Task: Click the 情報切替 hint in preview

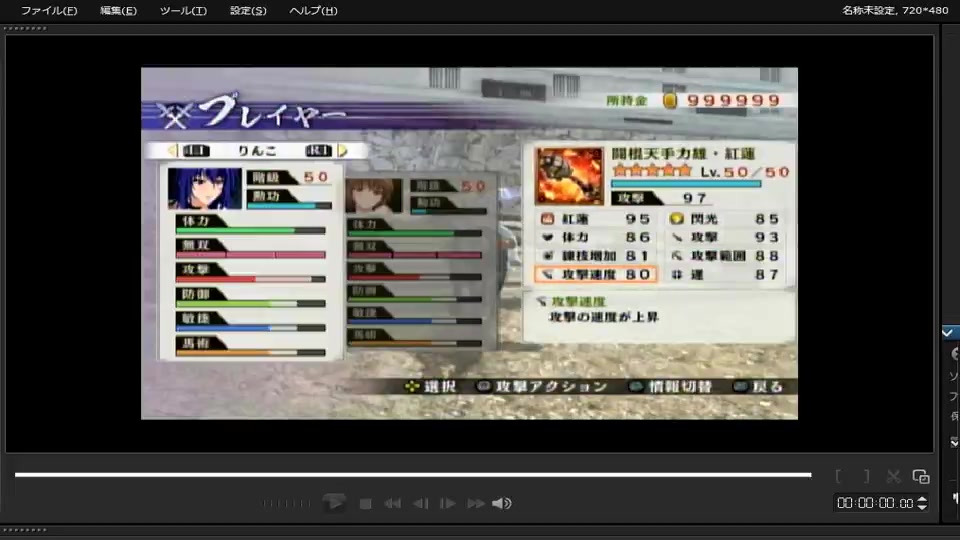Action: 671,386
